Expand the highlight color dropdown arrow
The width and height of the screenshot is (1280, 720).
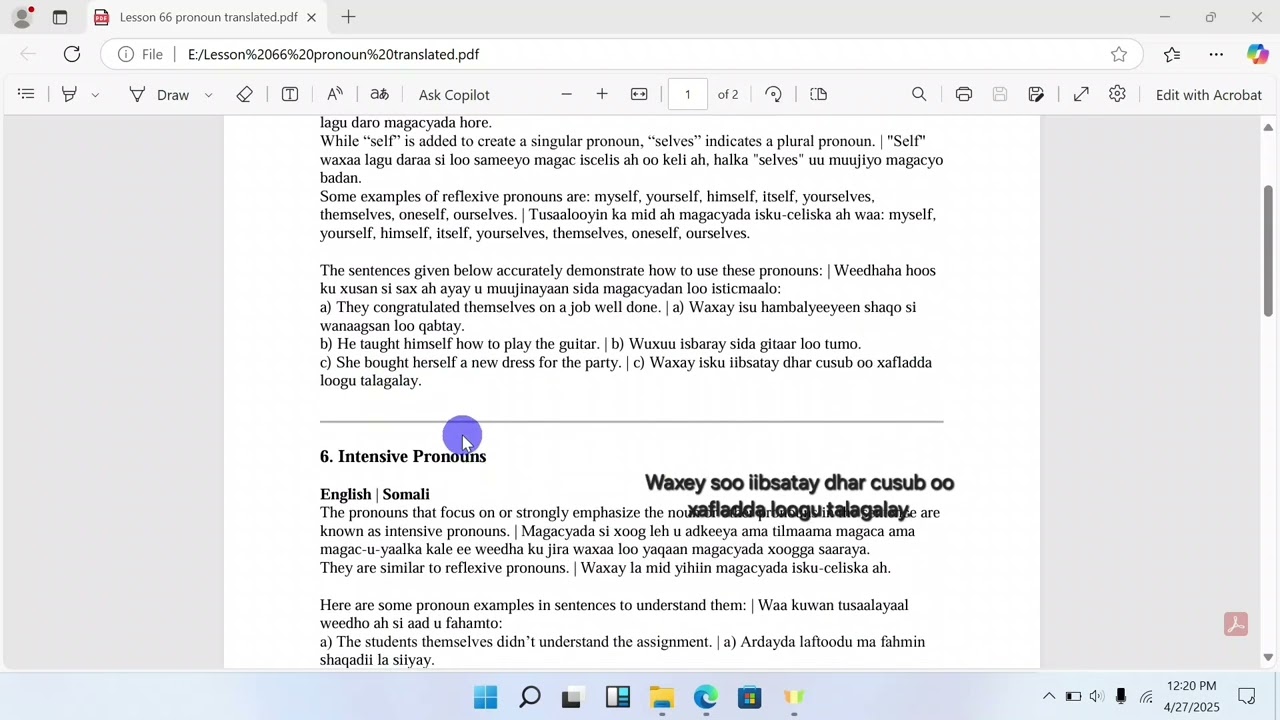coord(95,95)
